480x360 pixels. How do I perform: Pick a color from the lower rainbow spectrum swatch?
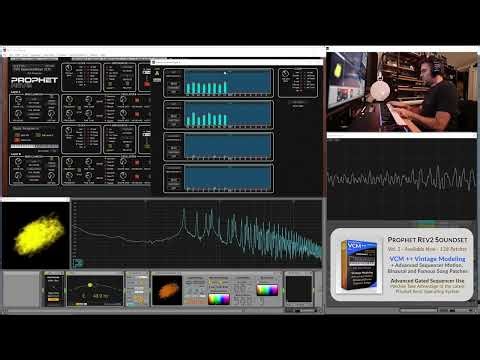(218, 299)
